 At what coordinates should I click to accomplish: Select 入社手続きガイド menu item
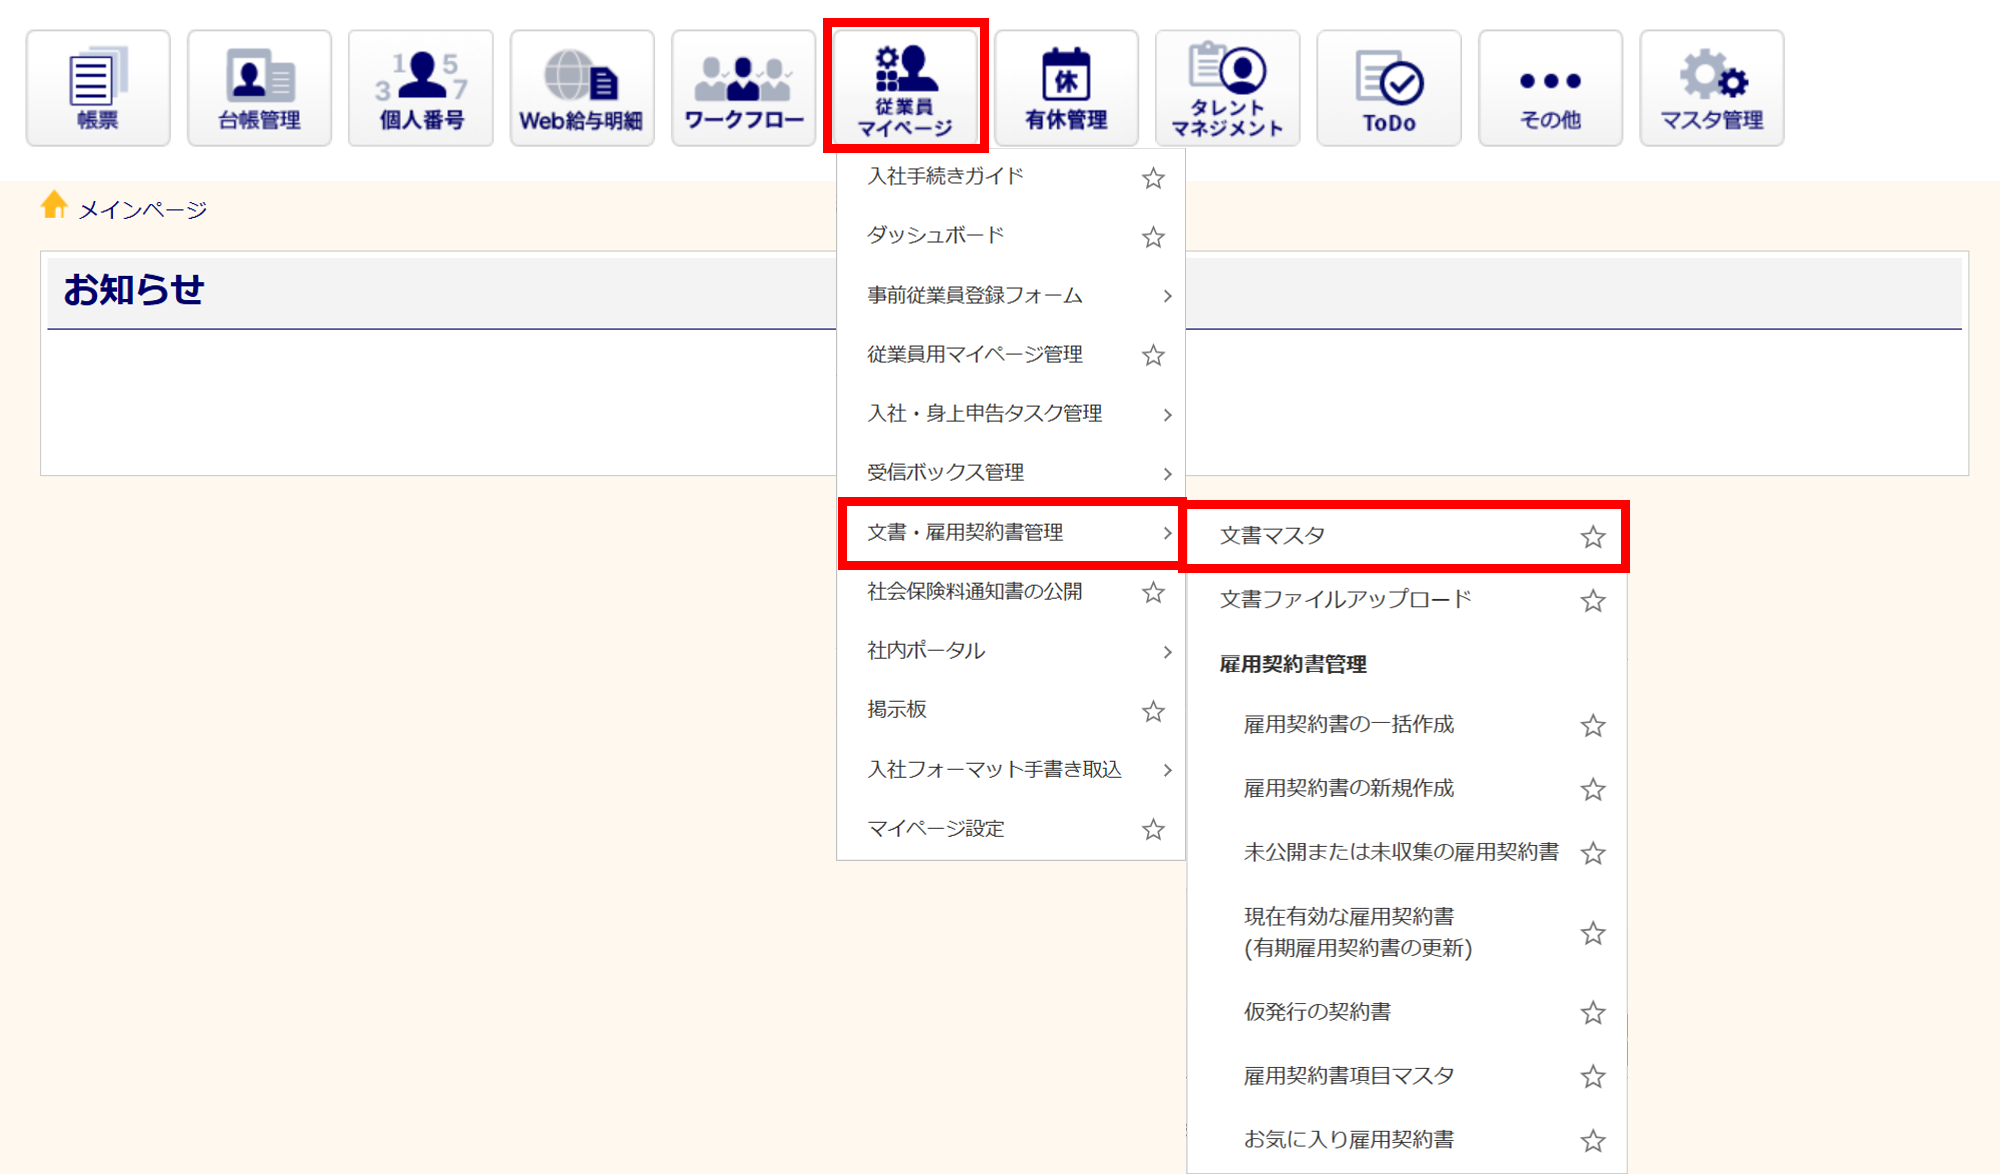tap(945, 177)
